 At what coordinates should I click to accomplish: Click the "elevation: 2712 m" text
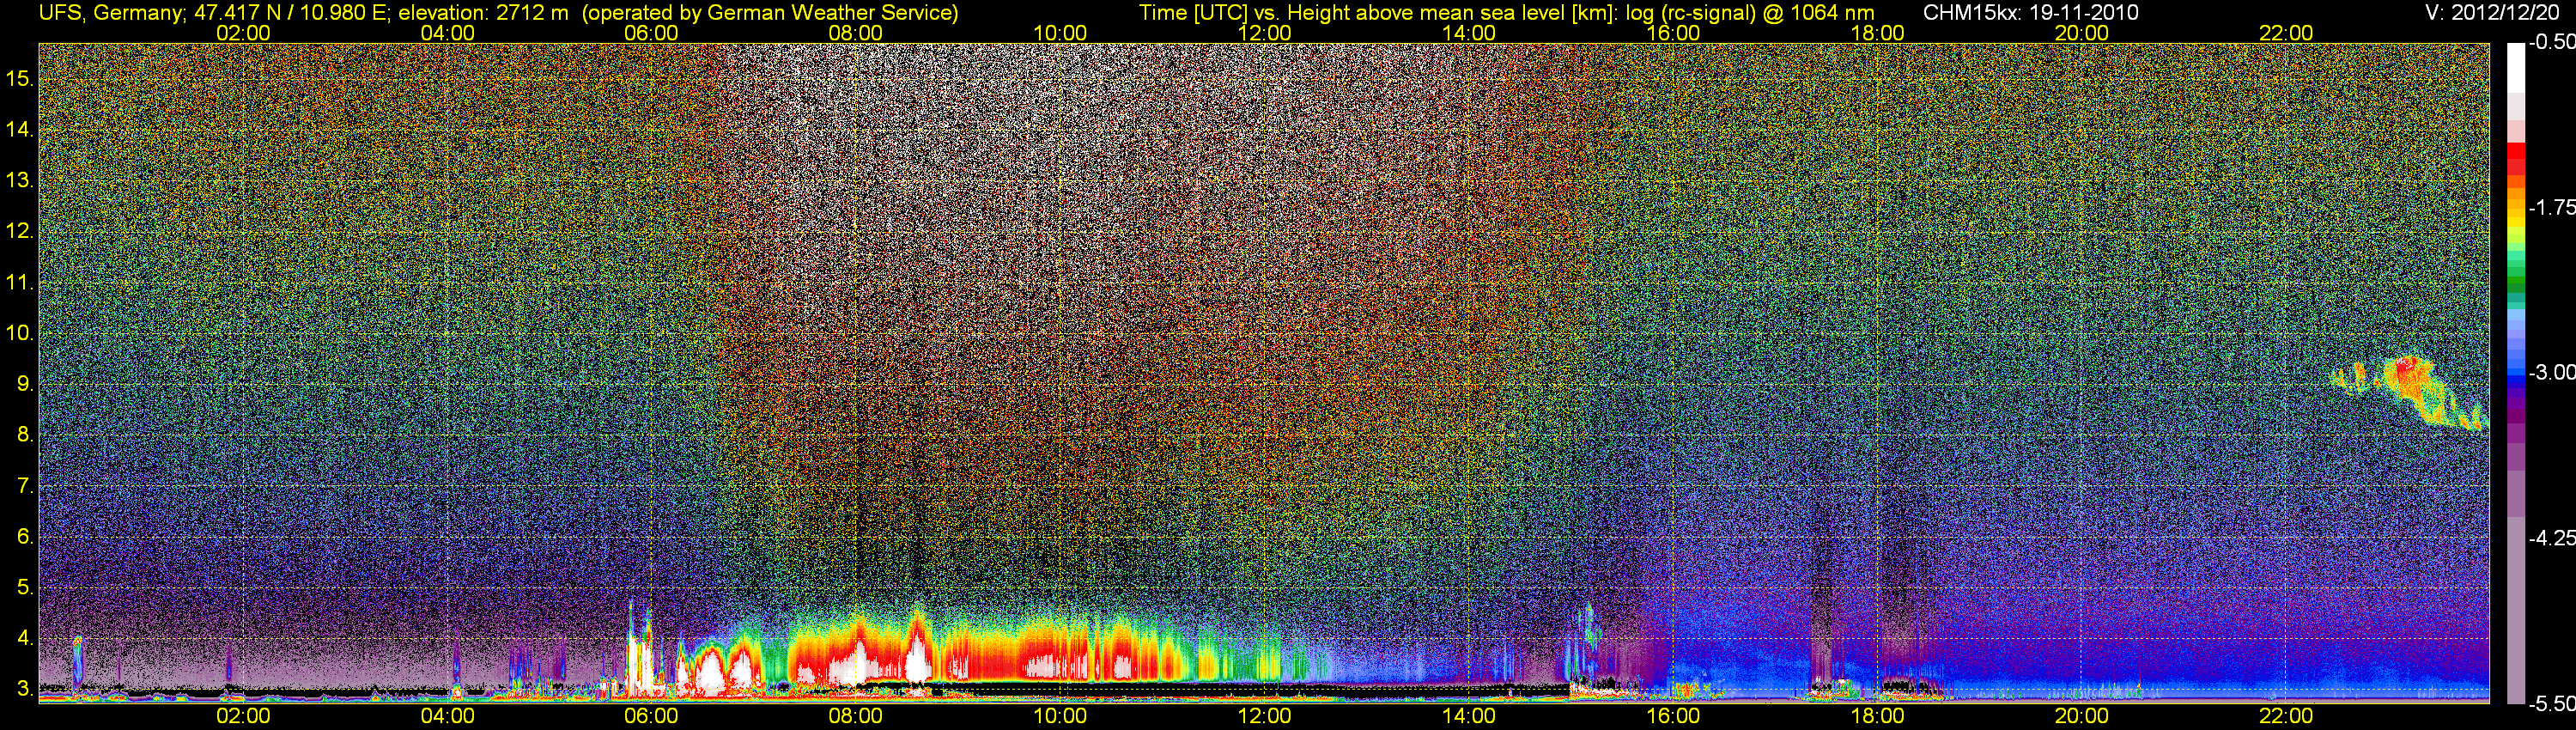click(x=484, y=13)
